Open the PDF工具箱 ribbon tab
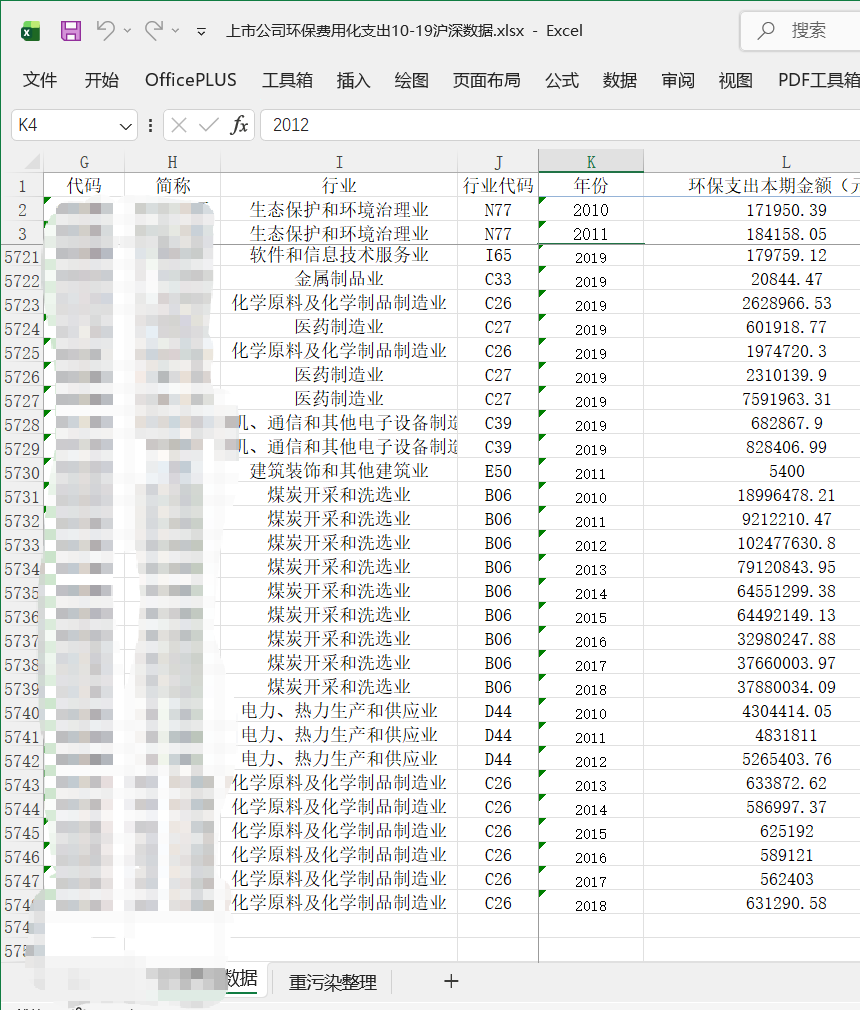 point(819,80)
